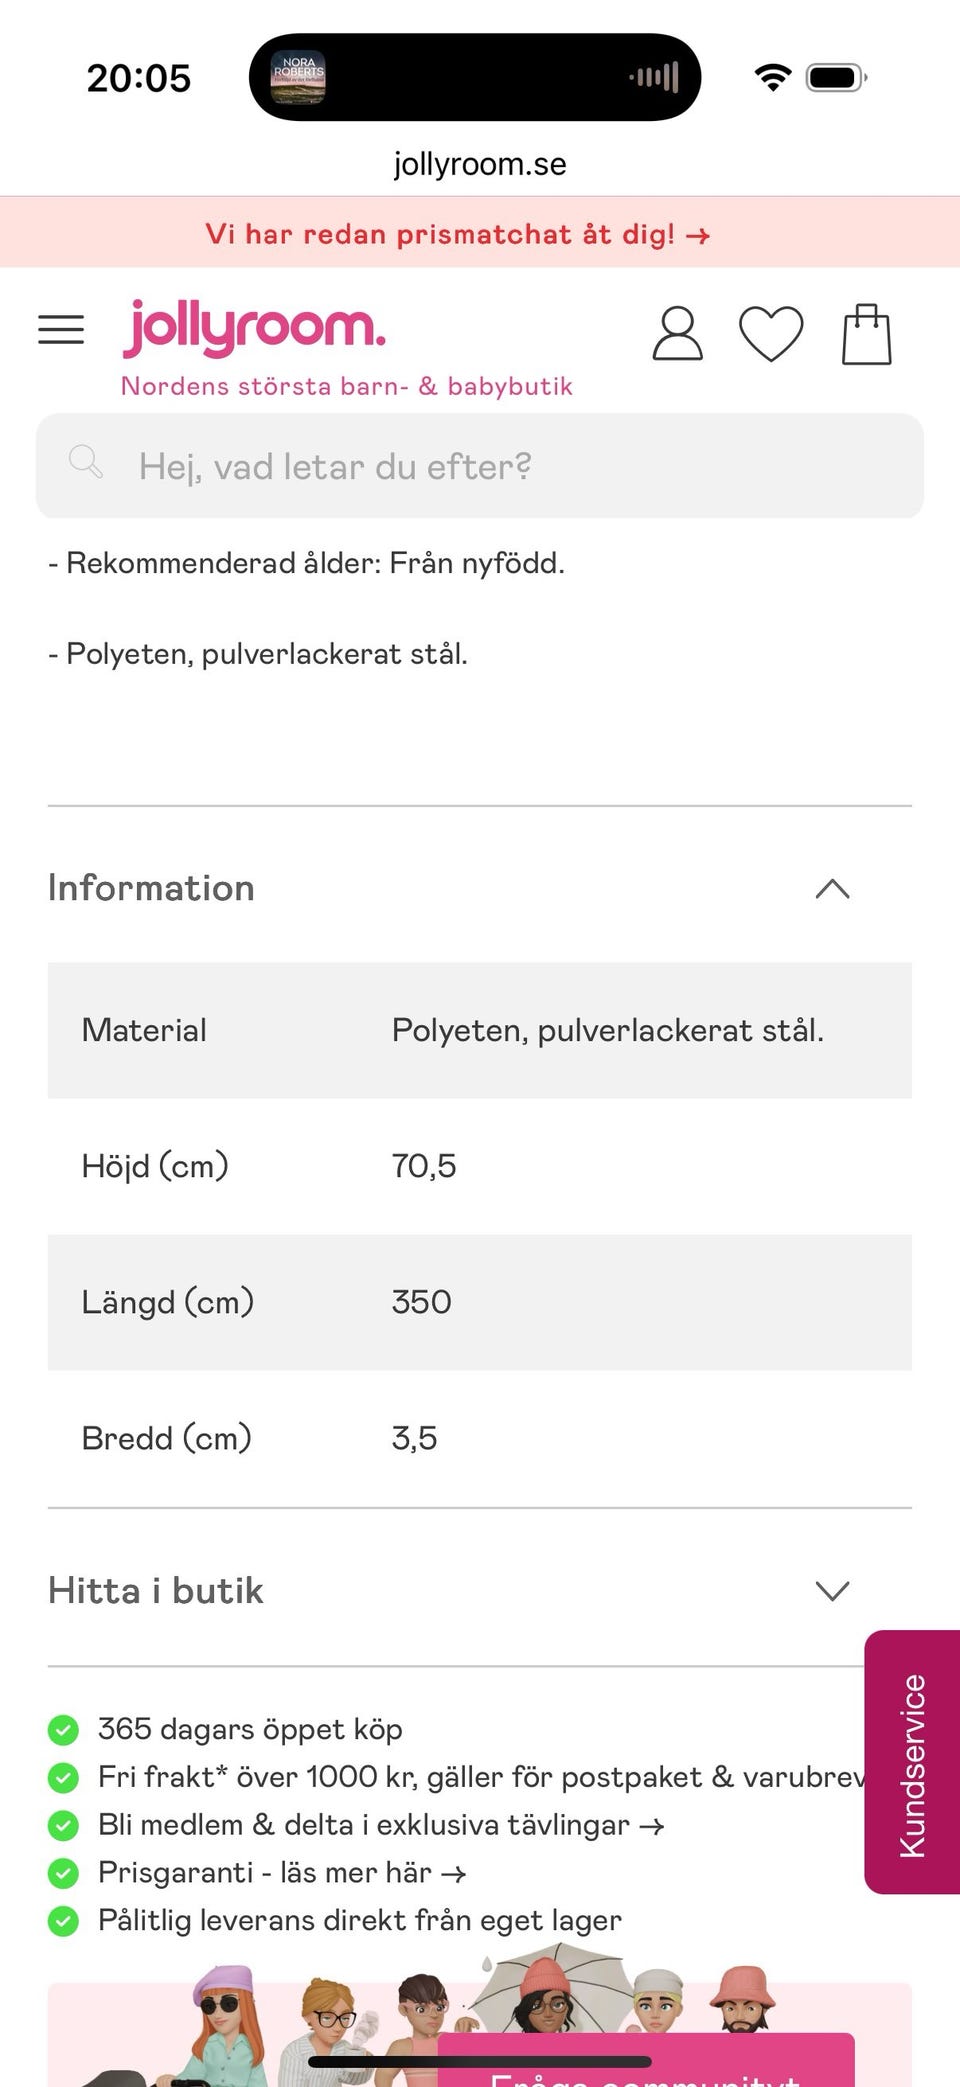Expand the Hitta i butik chevron

click(832, 1591)
